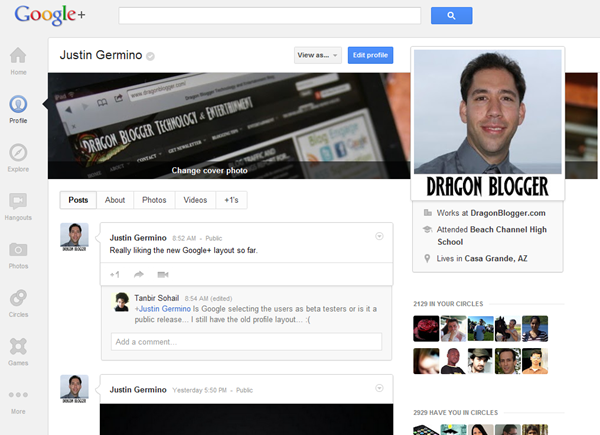Click Attended Beach Channel High School text
This screenshot has height=435, width=600.
pos(492,236)
